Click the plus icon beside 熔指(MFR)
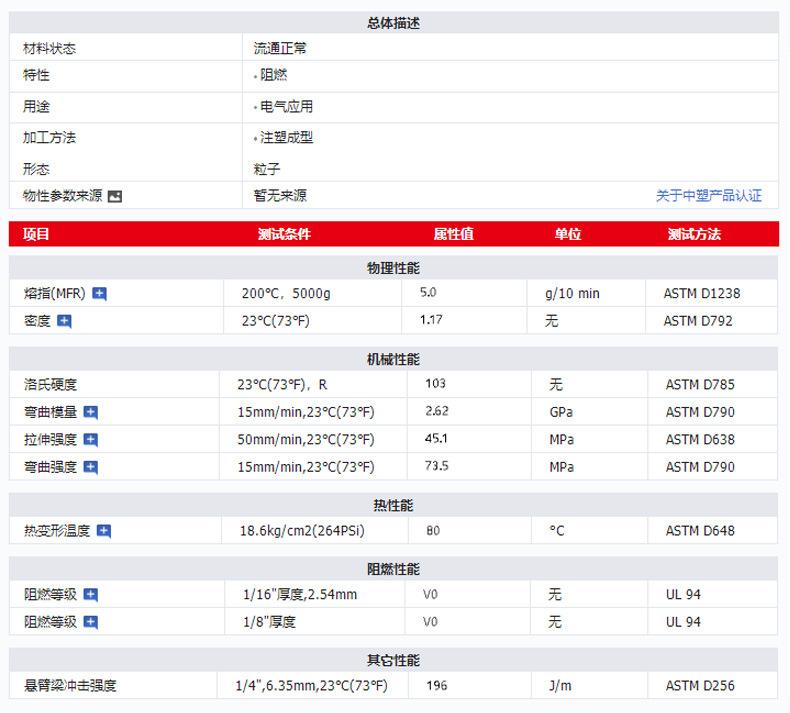Screen dimensions: 790x713 99,294
